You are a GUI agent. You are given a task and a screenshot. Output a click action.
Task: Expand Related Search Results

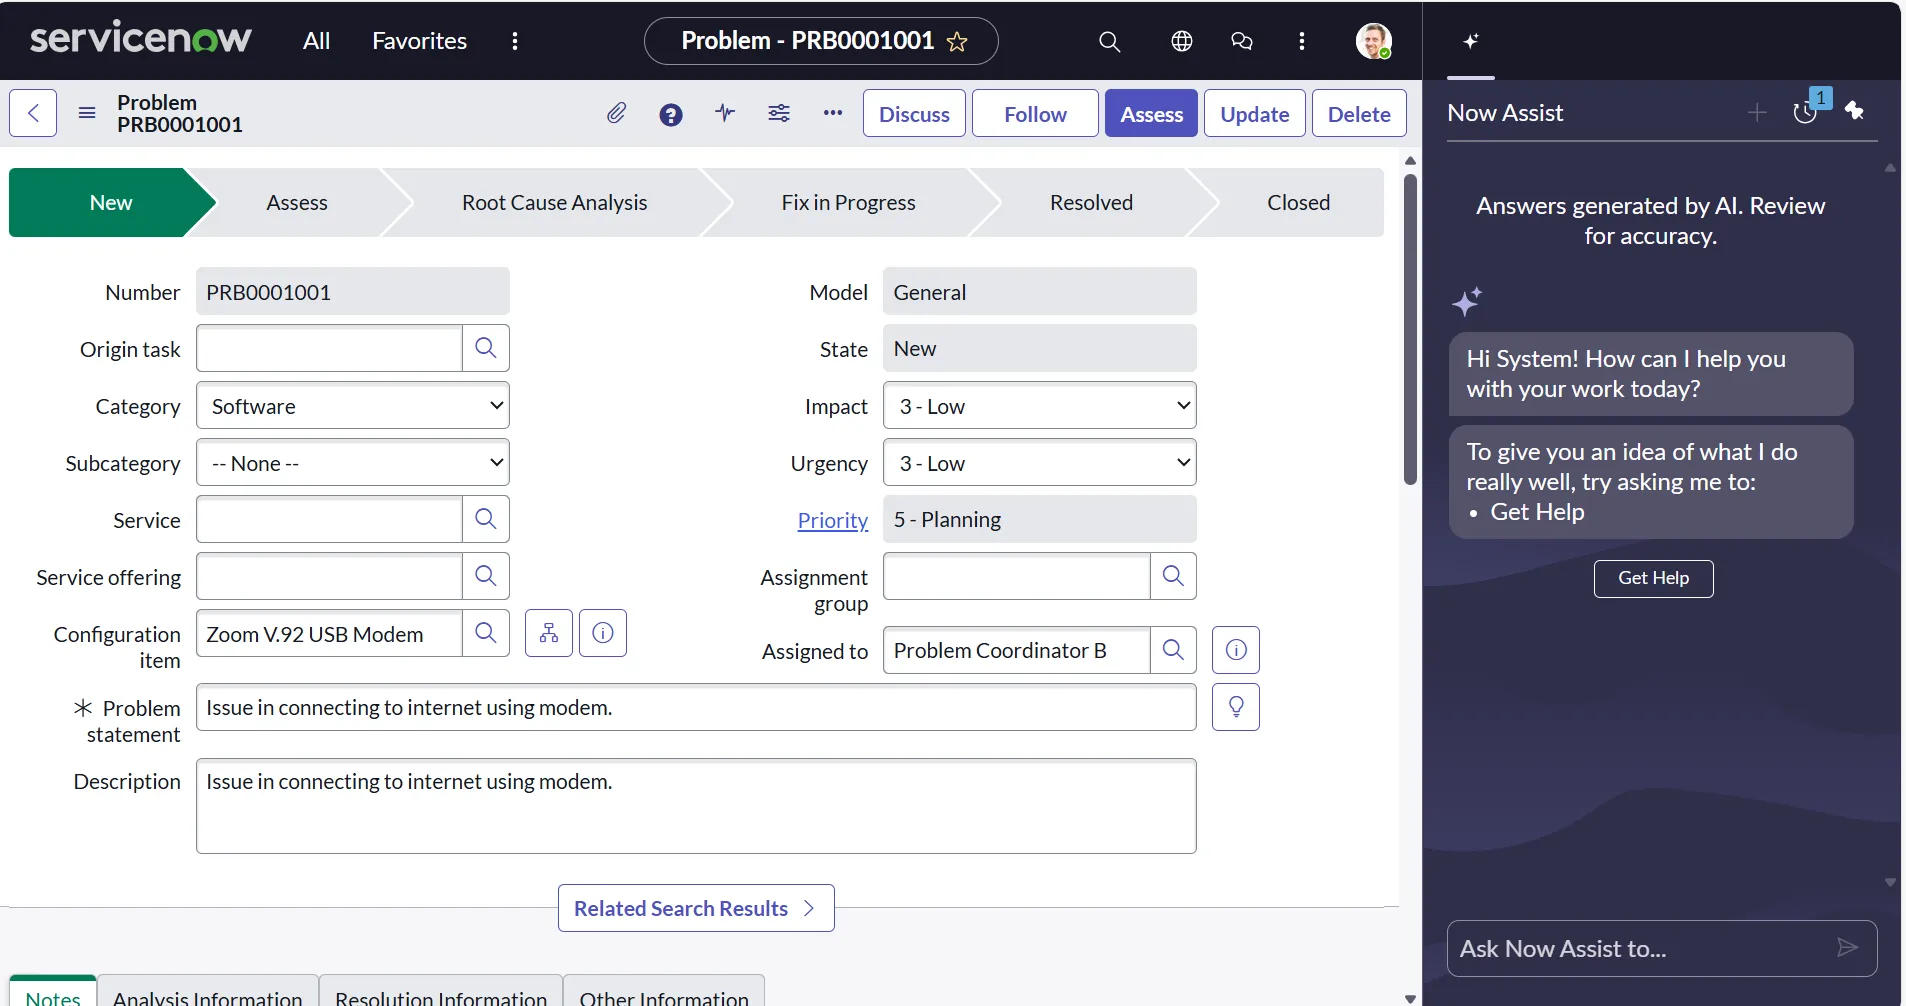tap(696, 908)
